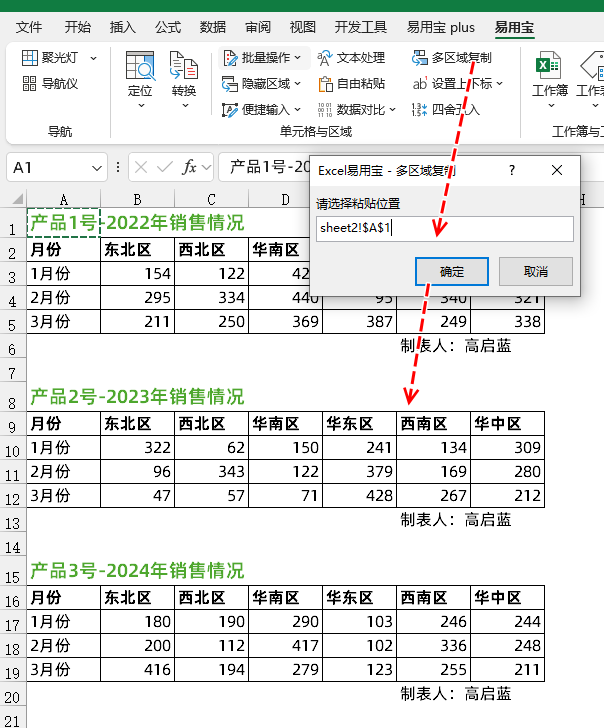Open the 文件 menu tab
The image size is (604, 728).
pos(29,27)
